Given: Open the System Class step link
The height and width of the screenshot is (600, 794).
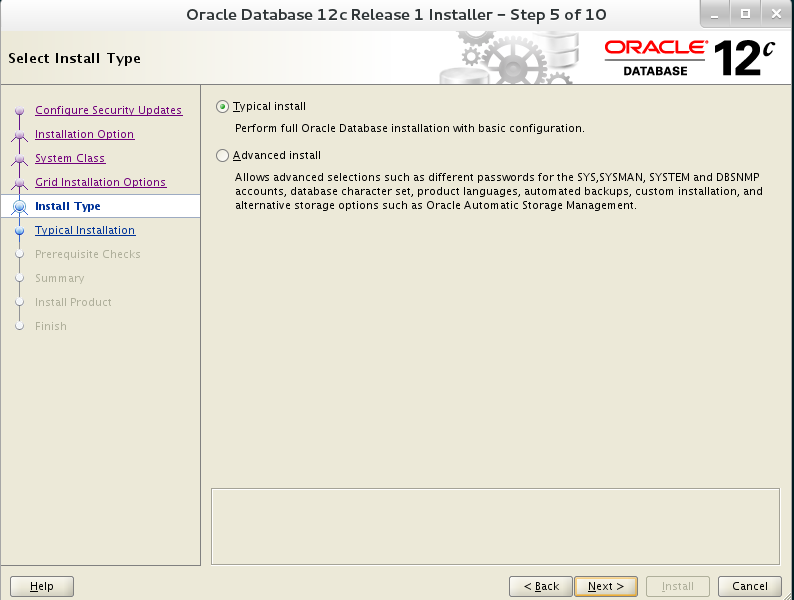Looking at the screenshot, I should [70, 158].
